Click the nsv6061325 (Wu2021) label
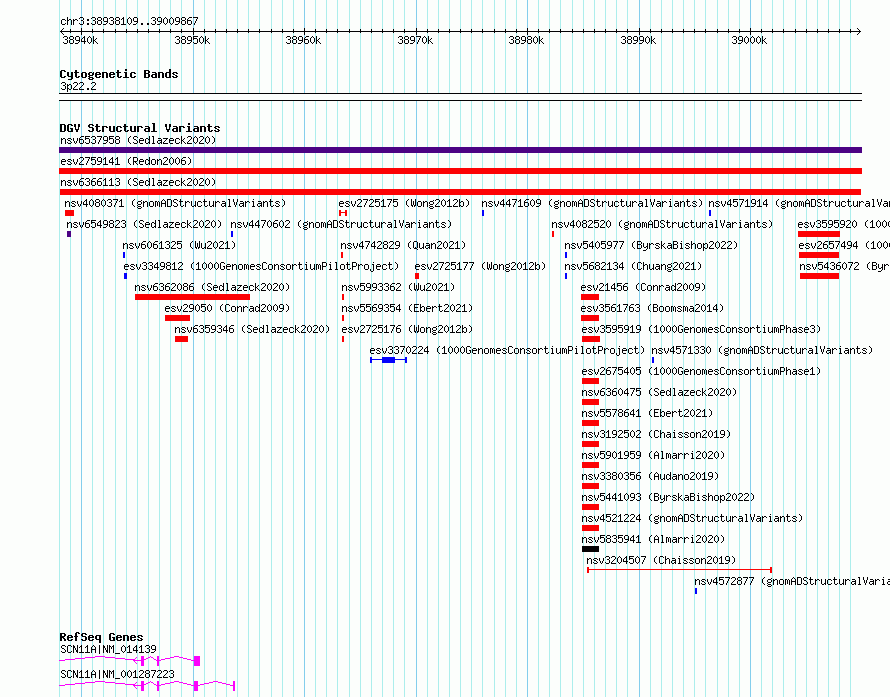Image resolution: width=890 pixels, height=697 pixels. 179,245
